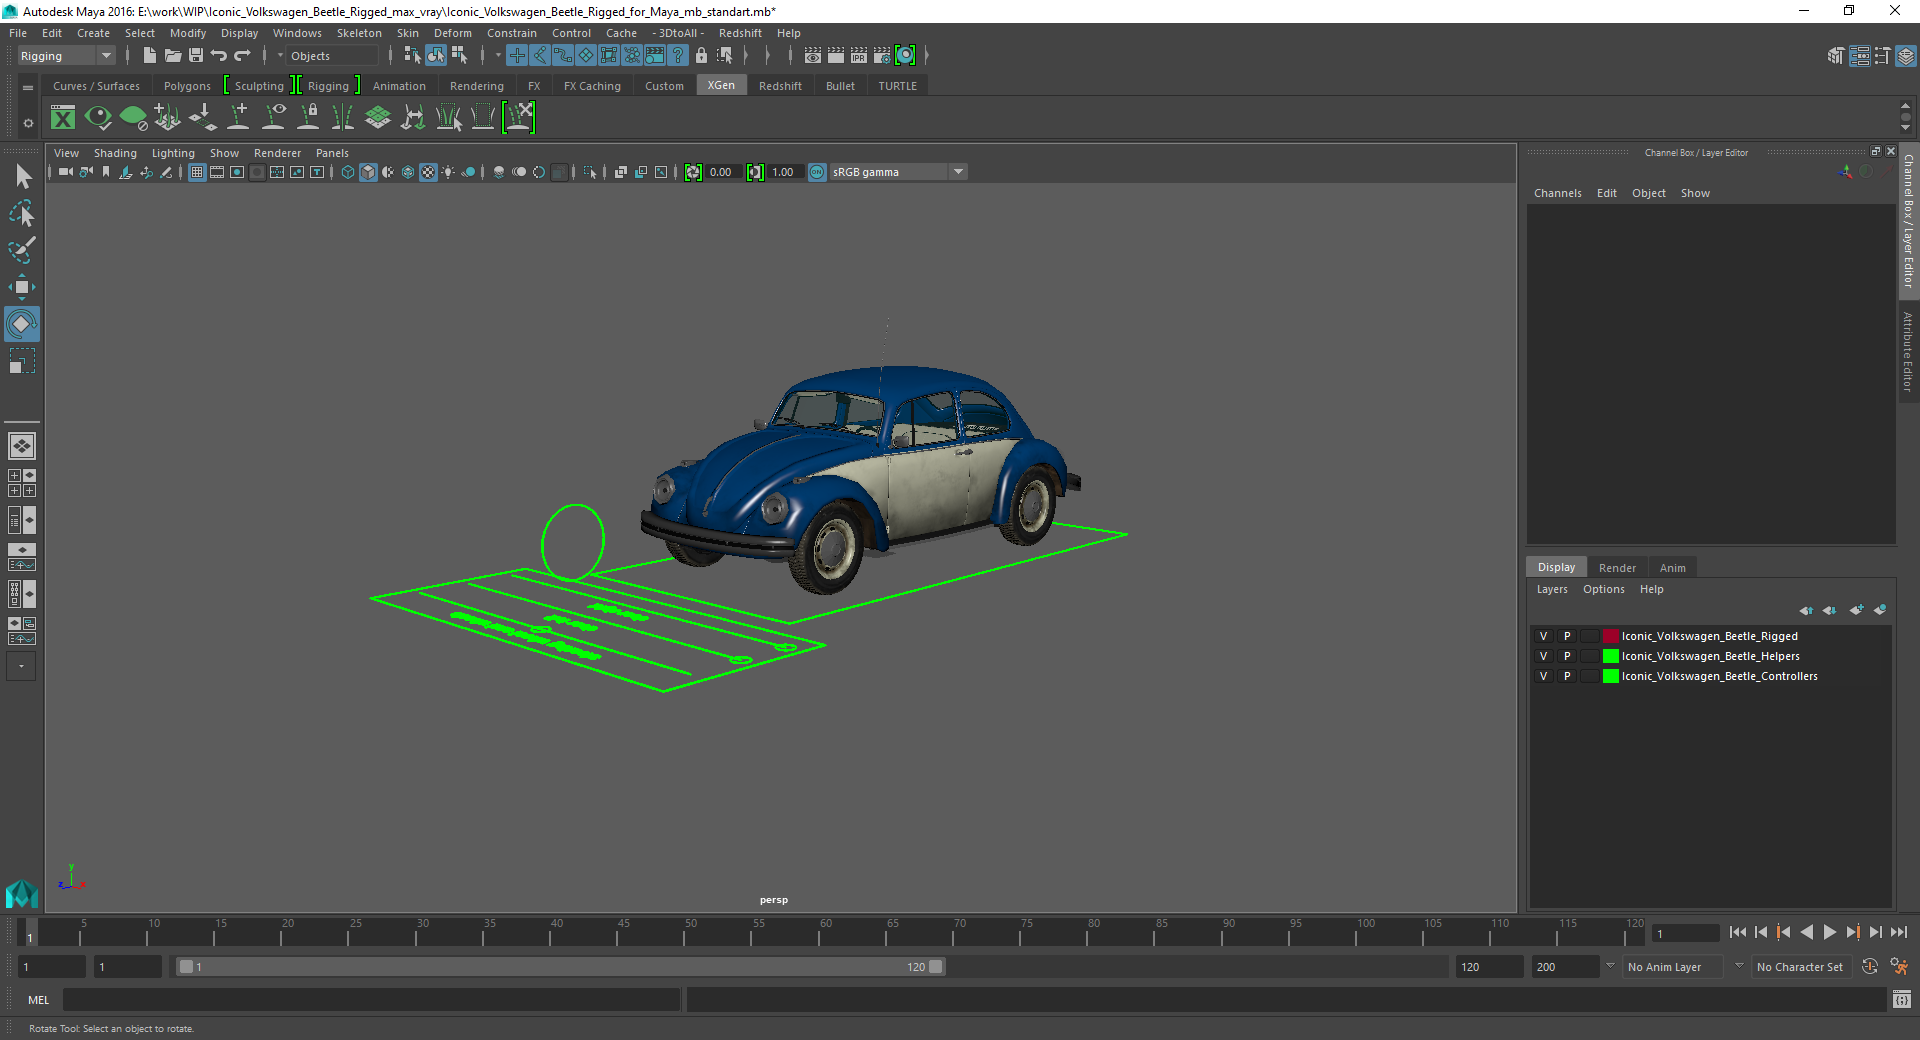The height and width of the screenshot is (1040, 1920).
Task: Open shelf settings gear menu
Action: pos(28,123)
